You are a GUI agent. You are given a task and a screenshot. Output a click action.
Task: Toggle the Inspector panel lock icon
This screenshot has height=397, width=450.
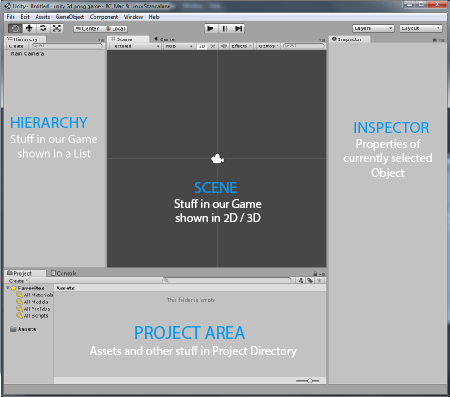435,40
